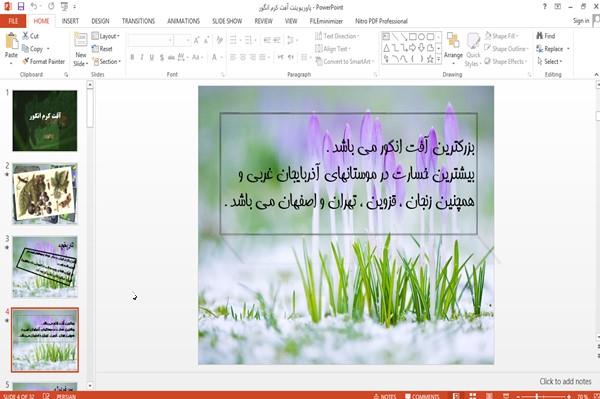Image resolution: width=600 pixels, height=399 pixels.
Task: Open Quick Styles gallery
Action: click(473, 50)
